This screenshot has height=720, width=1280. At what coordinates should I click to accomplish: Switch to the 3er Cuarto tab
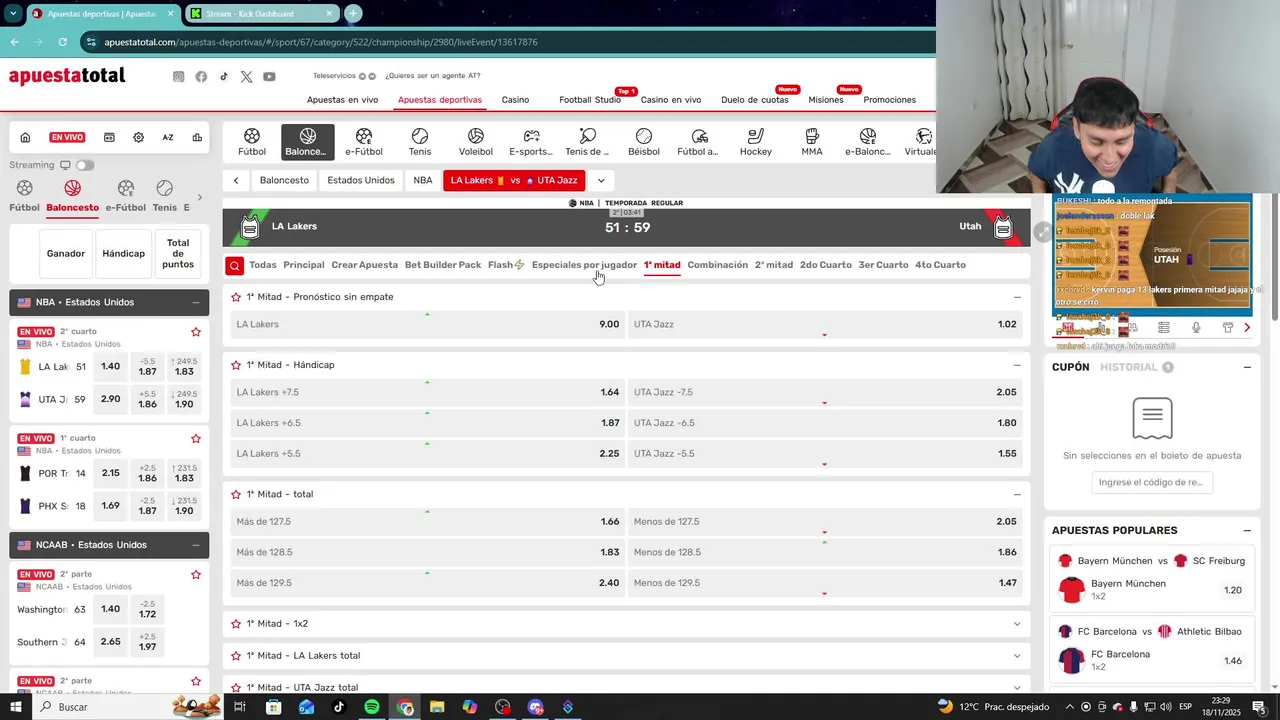tap(883, 265)
